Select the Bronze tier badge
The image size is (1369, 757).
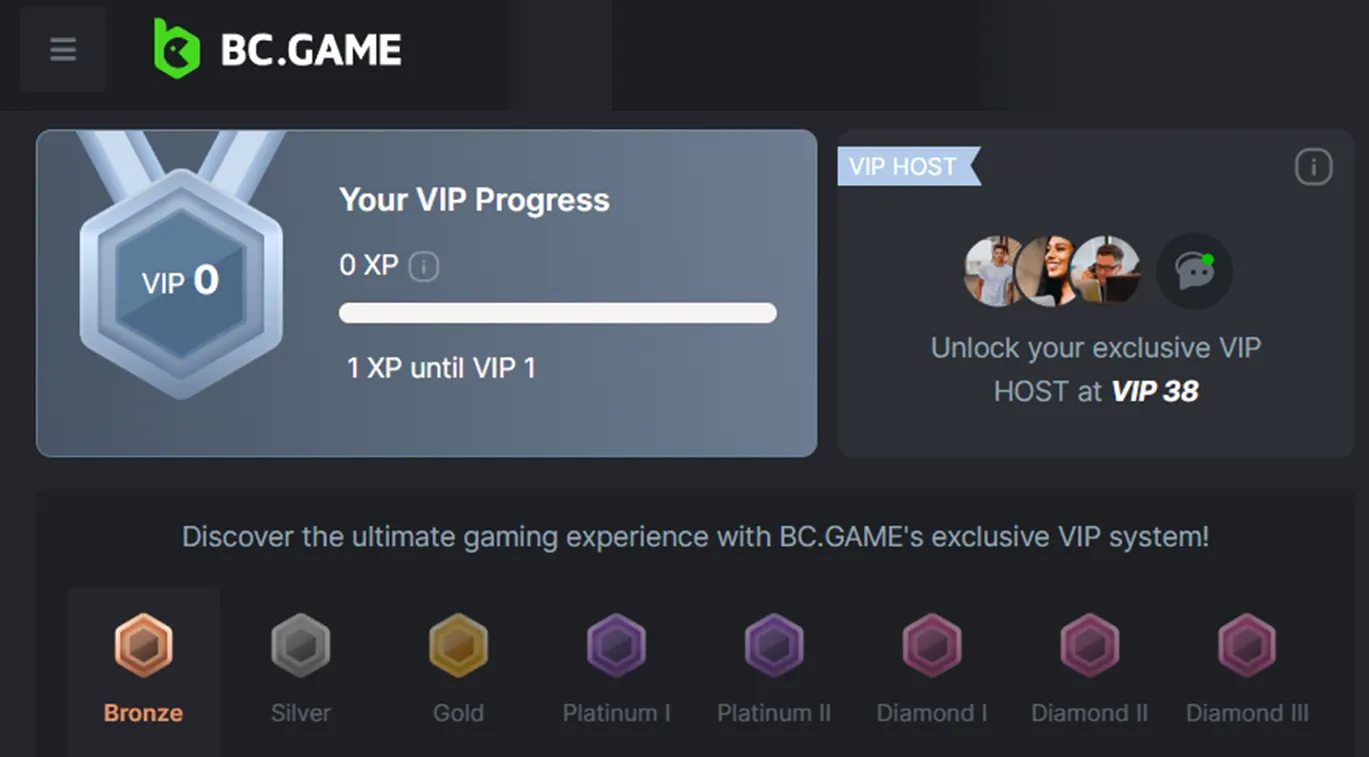(x=142, y=644)
